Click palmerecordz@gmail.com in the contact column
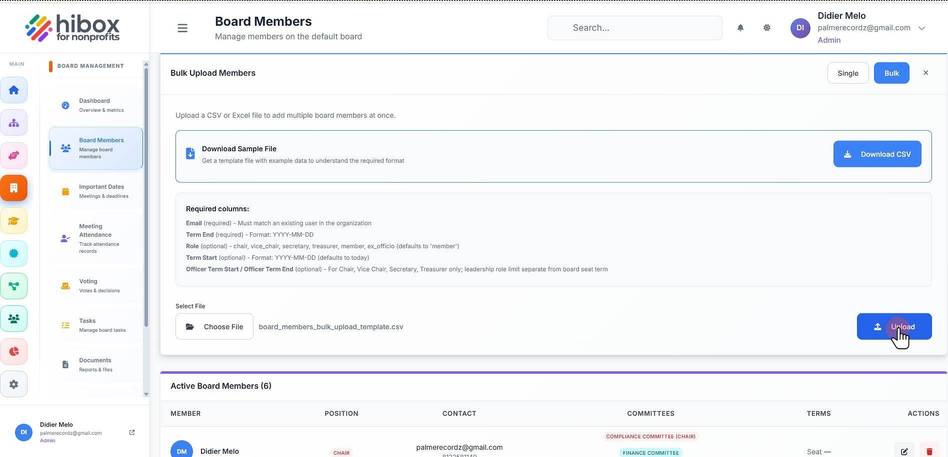 [x=459, y=447]
